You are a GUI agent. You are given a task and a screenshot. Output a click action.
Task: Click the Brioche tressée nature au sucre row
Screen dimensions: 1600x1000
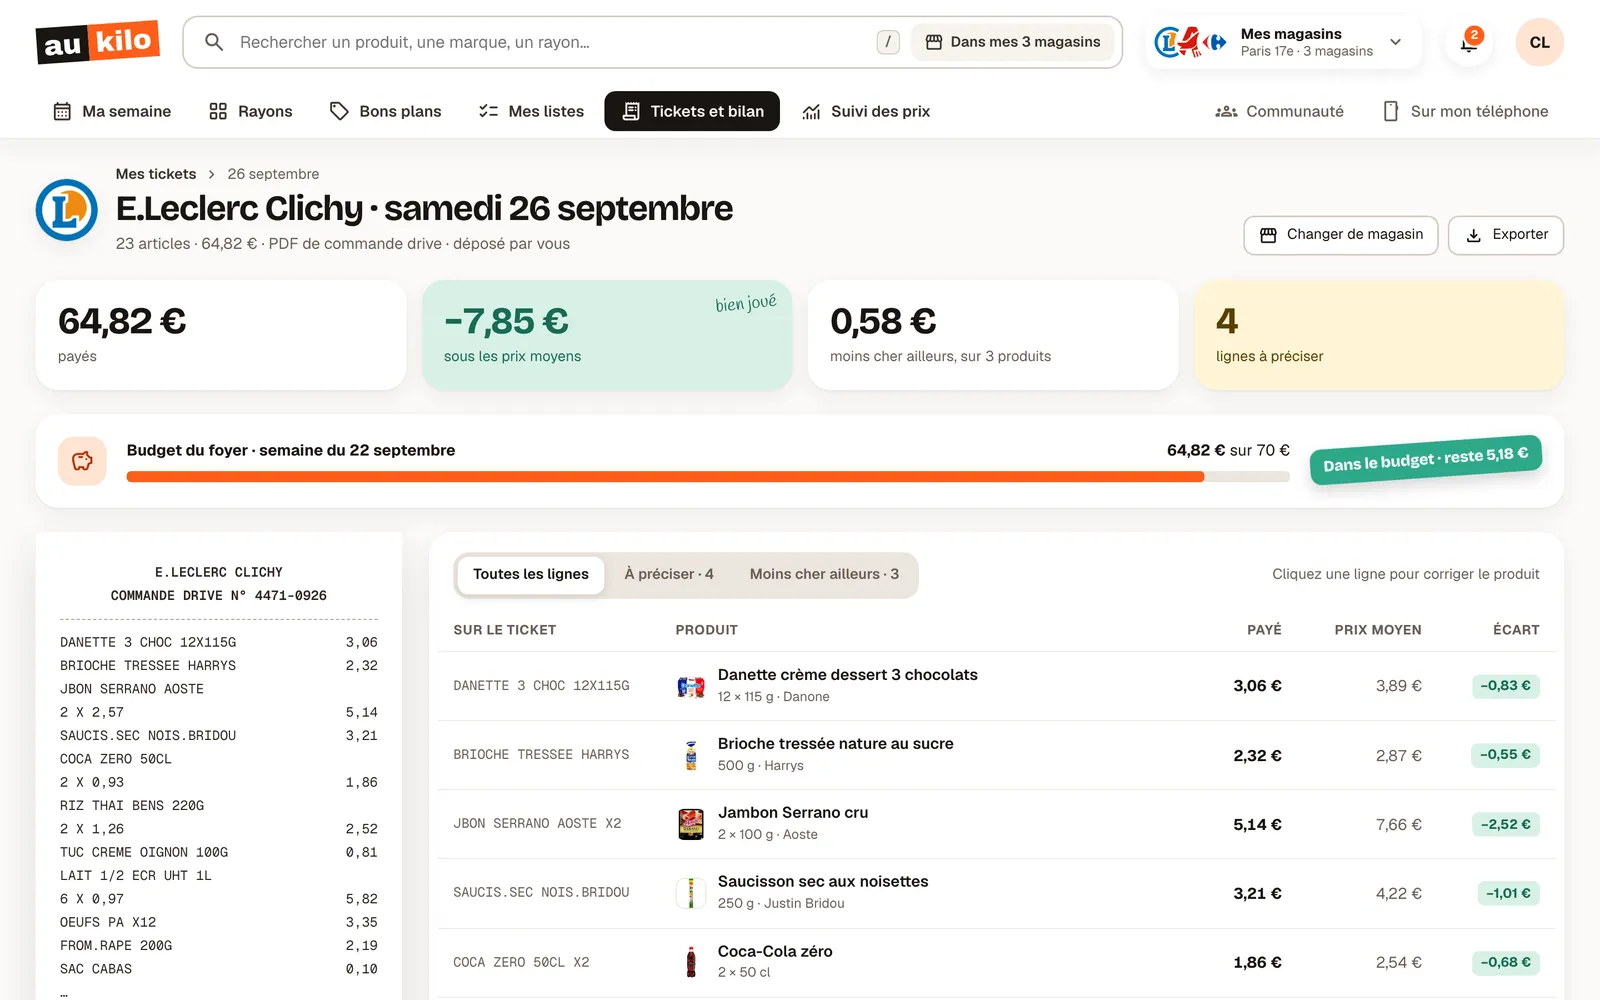996,755
